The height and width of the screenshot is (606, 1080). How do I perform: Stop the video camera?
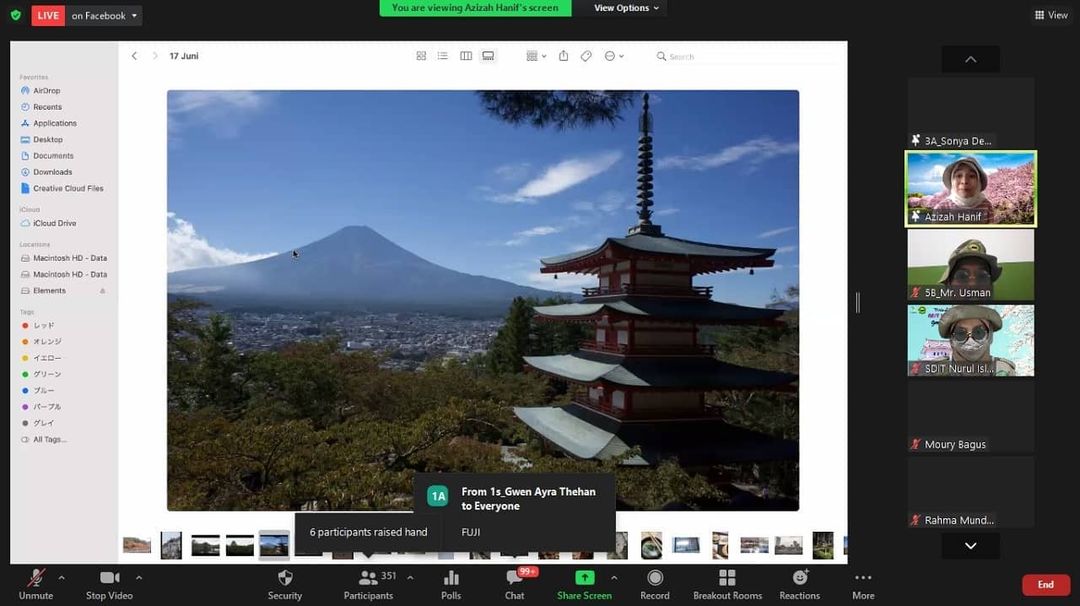[x=110, y=579]
